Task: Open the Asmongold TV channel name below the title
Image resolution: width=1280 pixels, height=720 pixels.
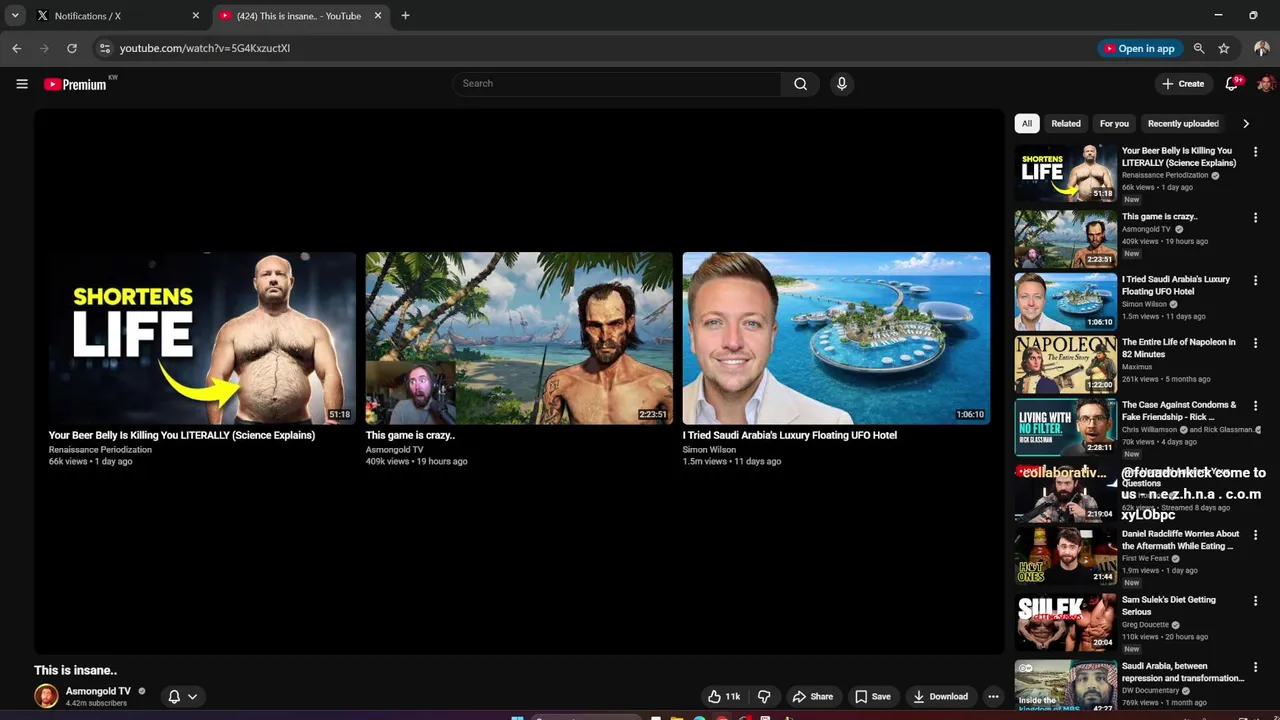Action: 98,691
